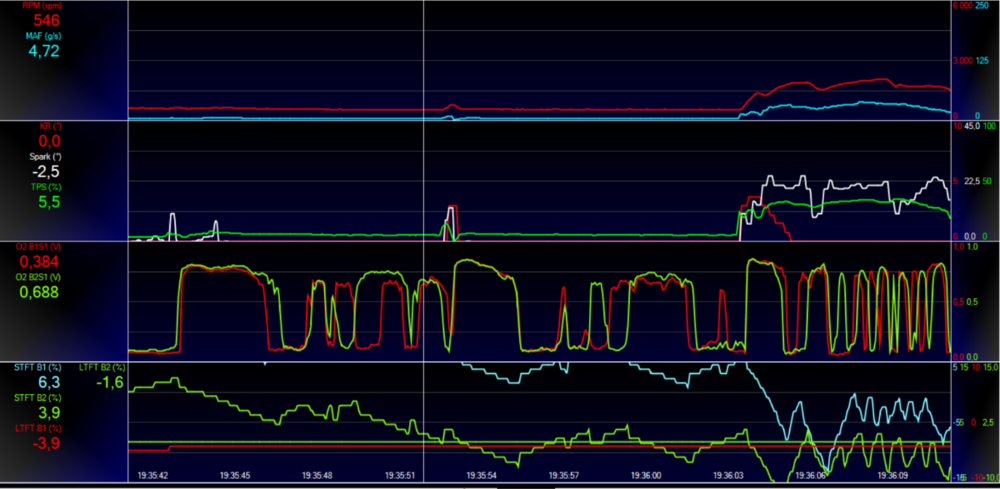This screenshot has height=489, width=1000.
Task: Jump to the 19:35:42 timestamp
Action: pos(151,476)
